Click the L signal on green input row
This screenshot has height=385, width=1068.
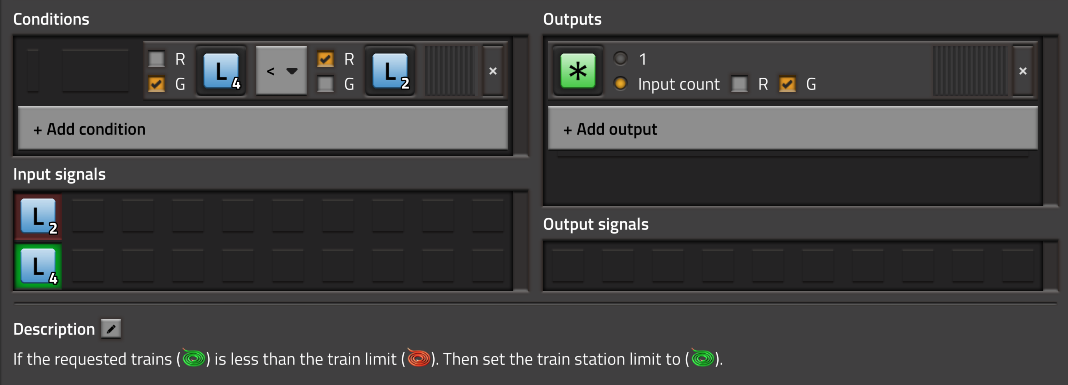click(x=37, y=266)
